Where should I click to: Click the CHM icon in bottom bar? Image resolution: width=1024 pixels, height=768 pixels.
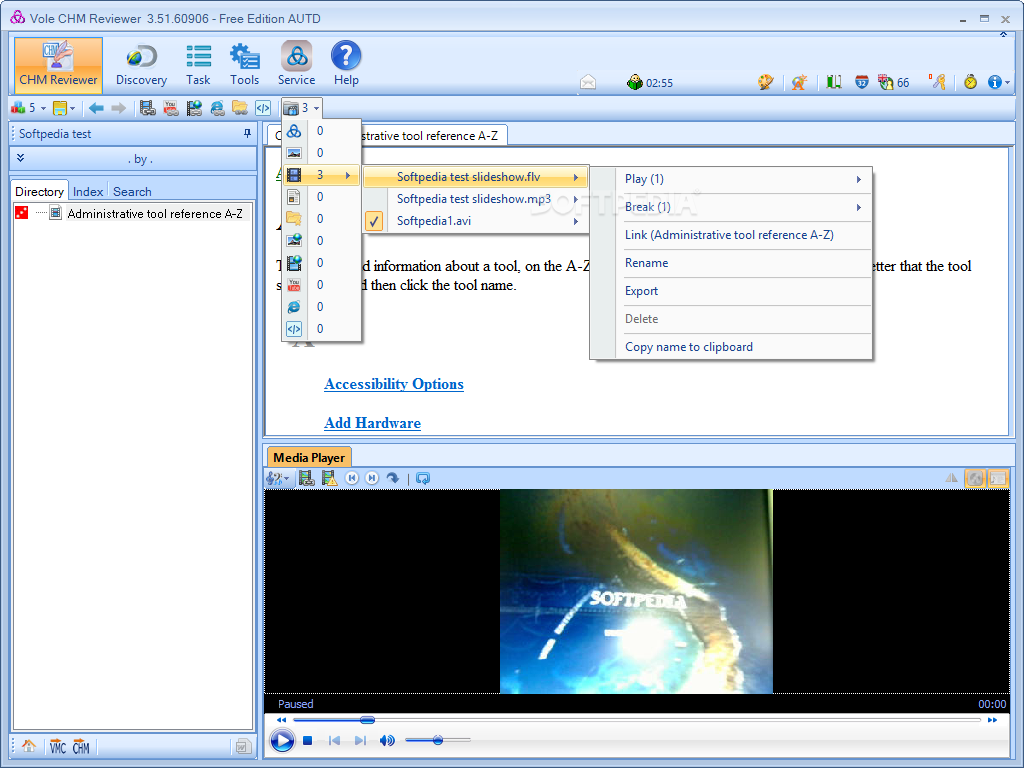[x=81, y=746]
